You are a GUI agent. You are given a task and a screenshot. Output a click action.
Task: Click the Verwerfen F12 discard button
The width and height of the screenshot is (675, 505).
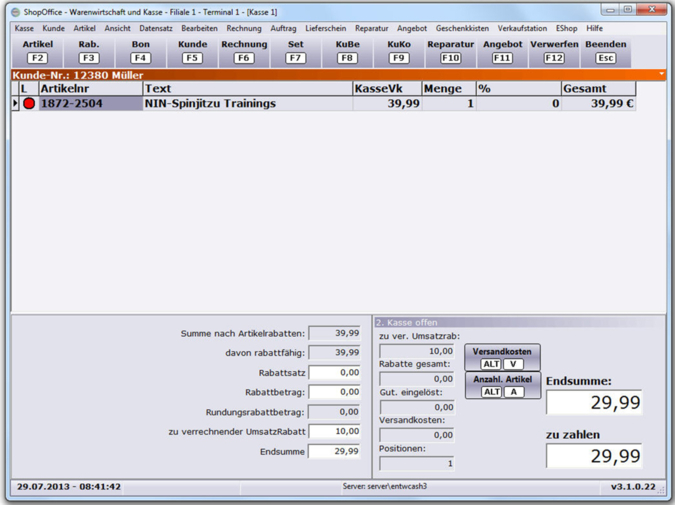pyautogui.click(x=554, y=51)
